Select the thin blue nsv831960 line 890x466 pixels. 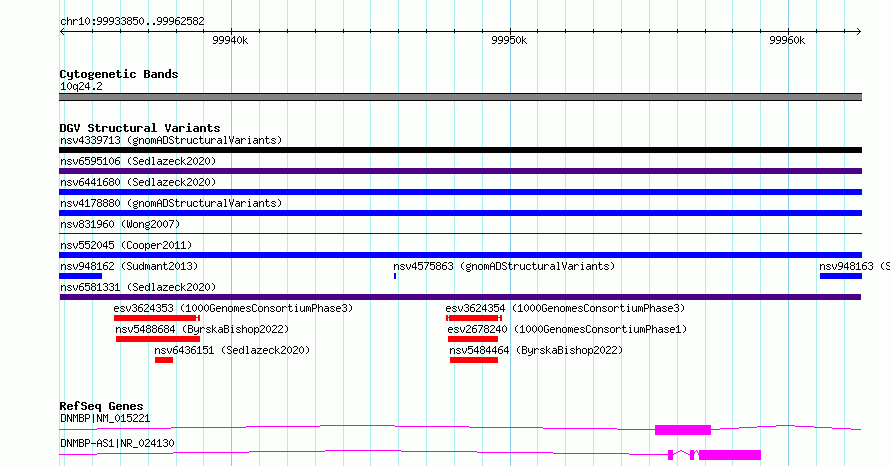coord(460,233)
